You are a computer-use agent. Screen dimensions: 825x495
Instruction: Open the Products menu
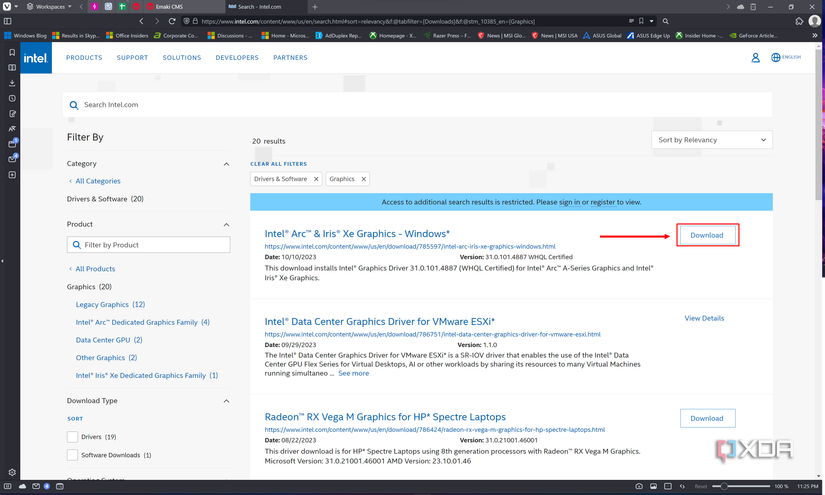(x=84, y=58)
